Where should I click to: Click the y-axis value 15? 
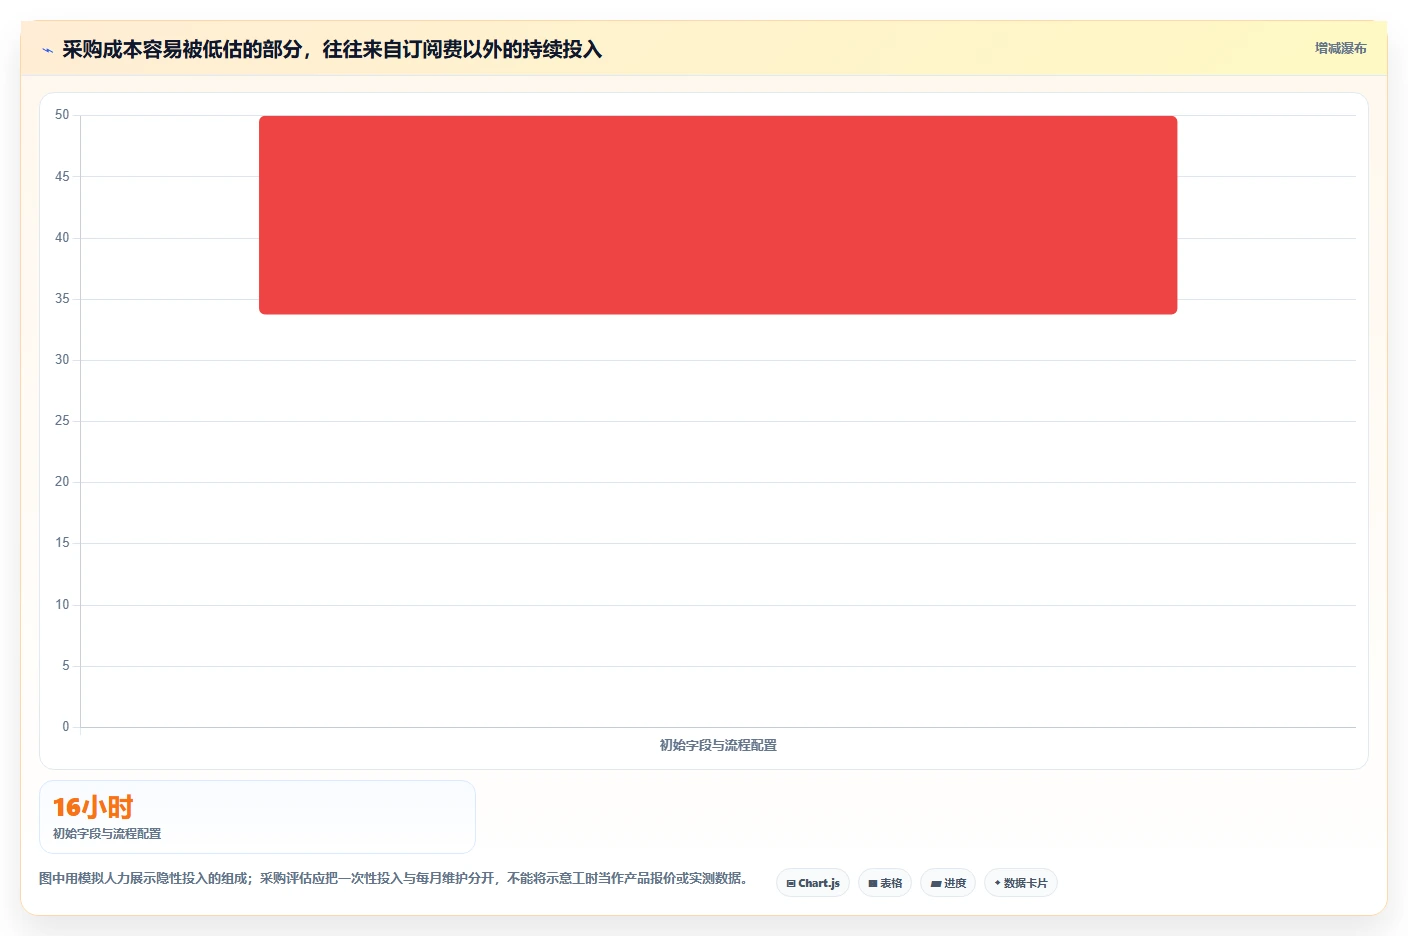click(x=62, y=543)
